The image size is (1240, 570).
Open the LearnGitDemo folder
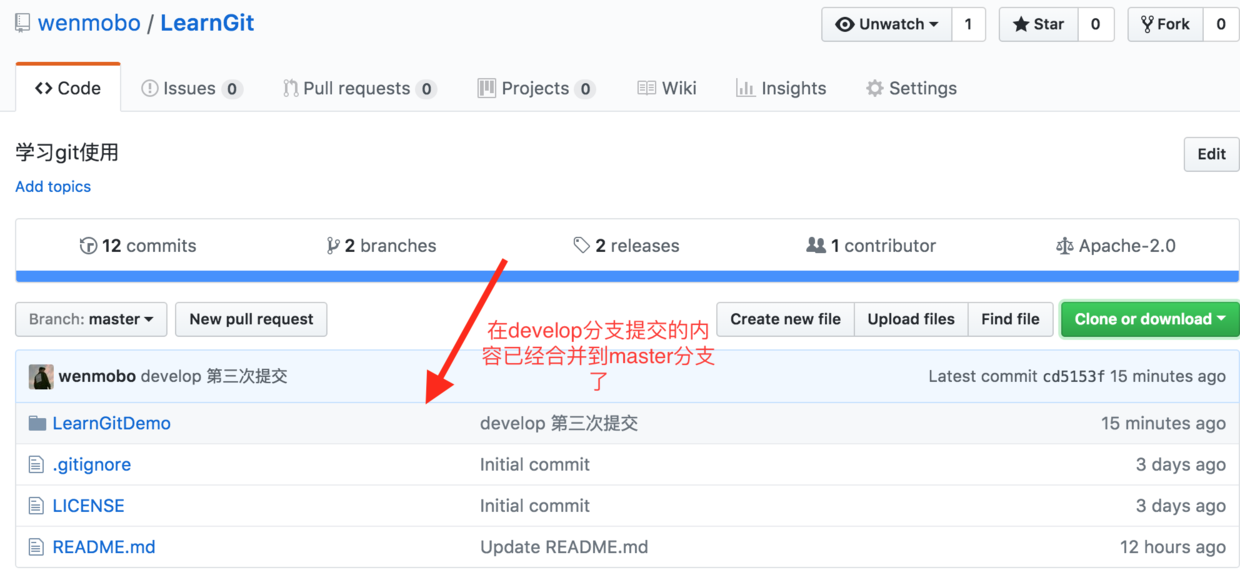[111, 424]
